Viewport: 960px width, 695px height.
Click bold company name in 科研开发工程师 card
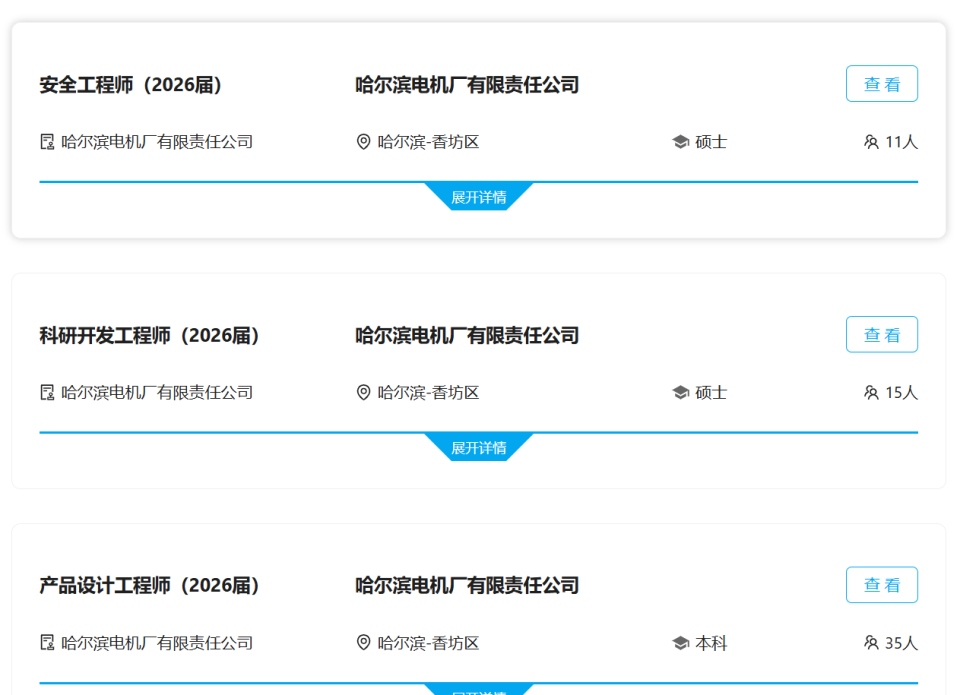pos(467,335)
